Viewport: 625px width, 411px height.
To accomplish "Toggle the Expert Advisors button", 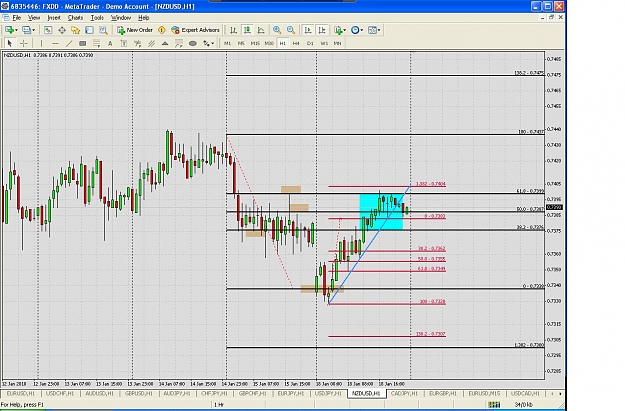I will pos(195,30).
